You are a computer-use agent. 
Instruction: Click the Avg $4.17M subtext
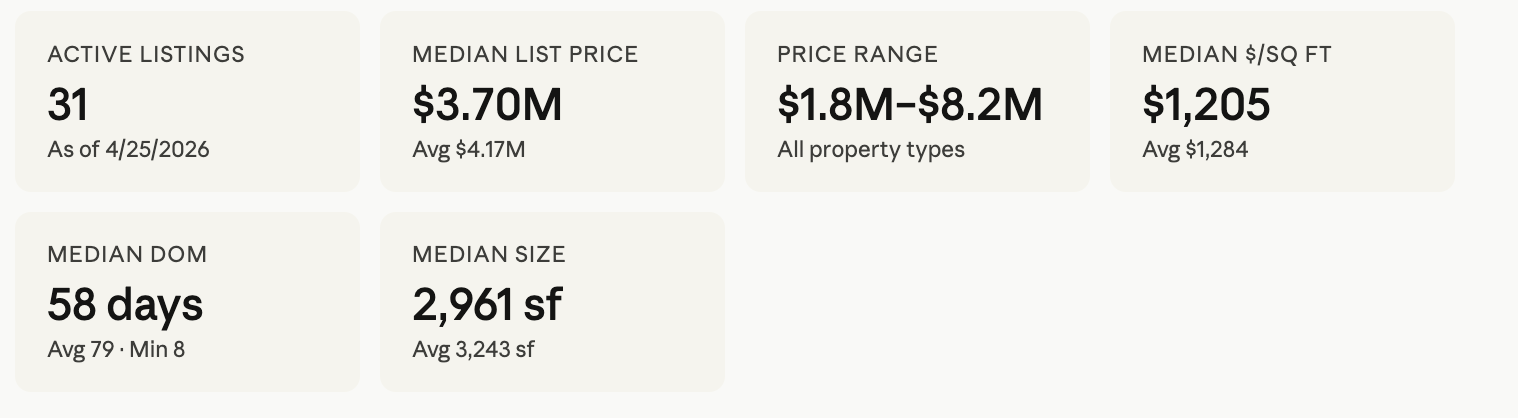[x=468, y=150]
